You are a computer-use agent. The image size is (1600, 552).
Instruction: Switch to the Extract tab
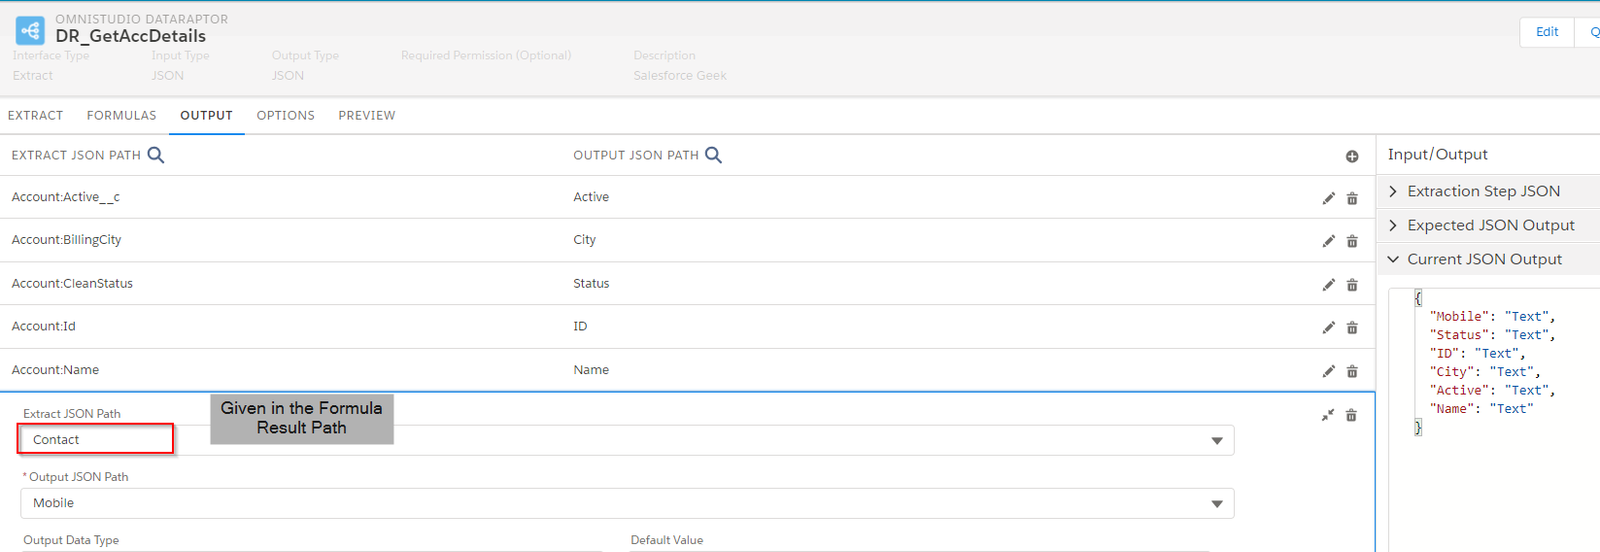[35, 115]
